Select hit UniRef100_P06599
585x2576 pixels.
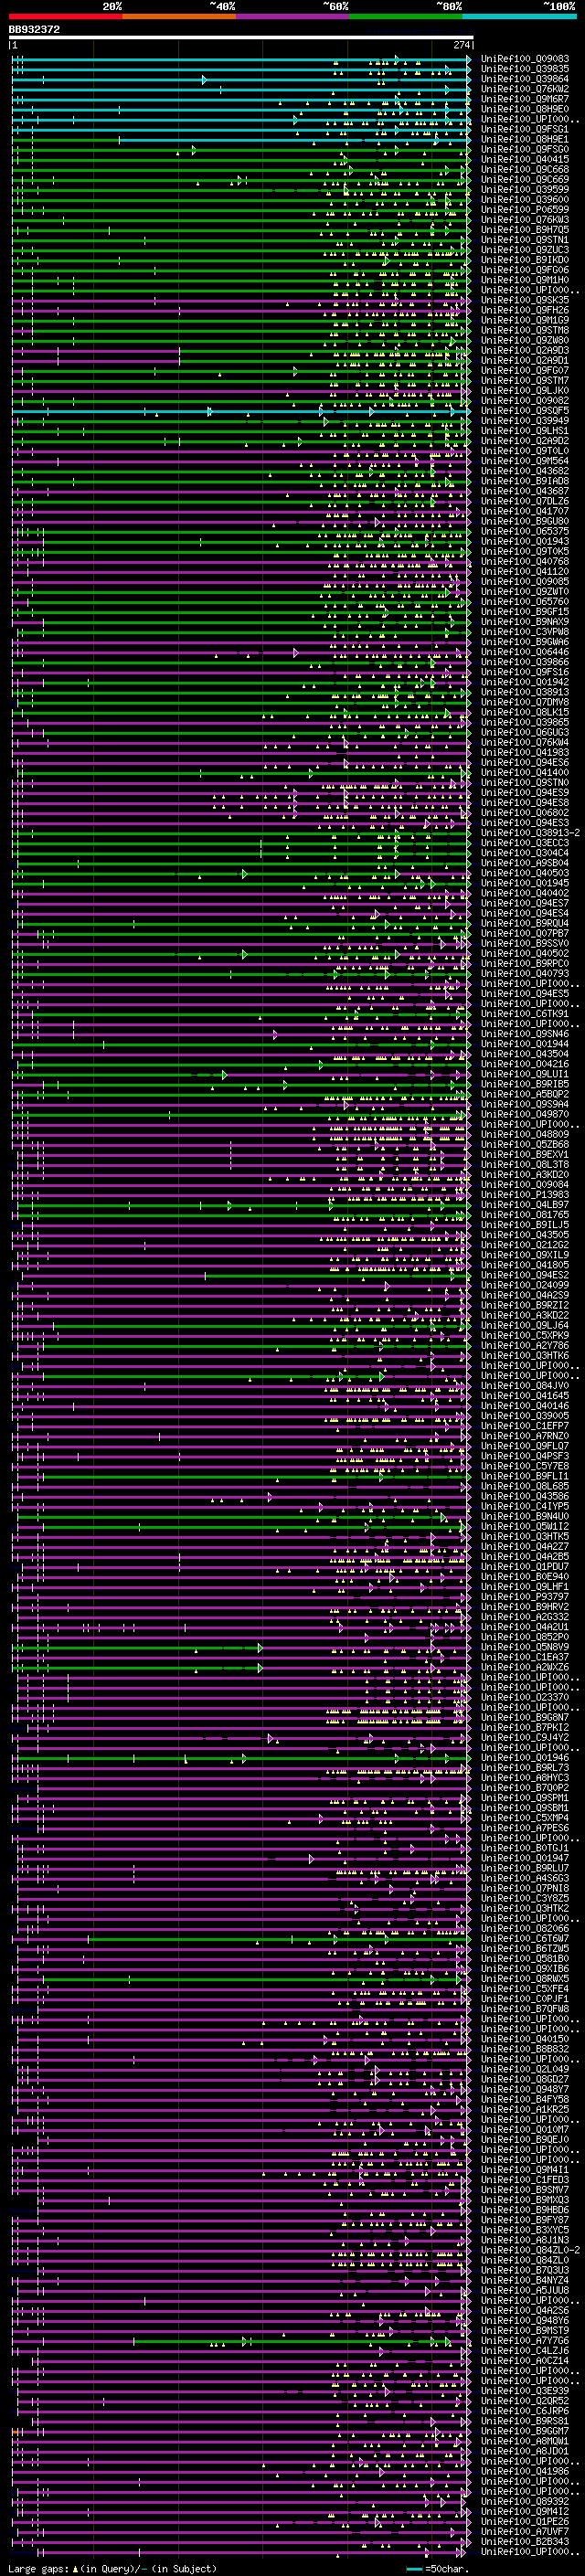(525, 209)
